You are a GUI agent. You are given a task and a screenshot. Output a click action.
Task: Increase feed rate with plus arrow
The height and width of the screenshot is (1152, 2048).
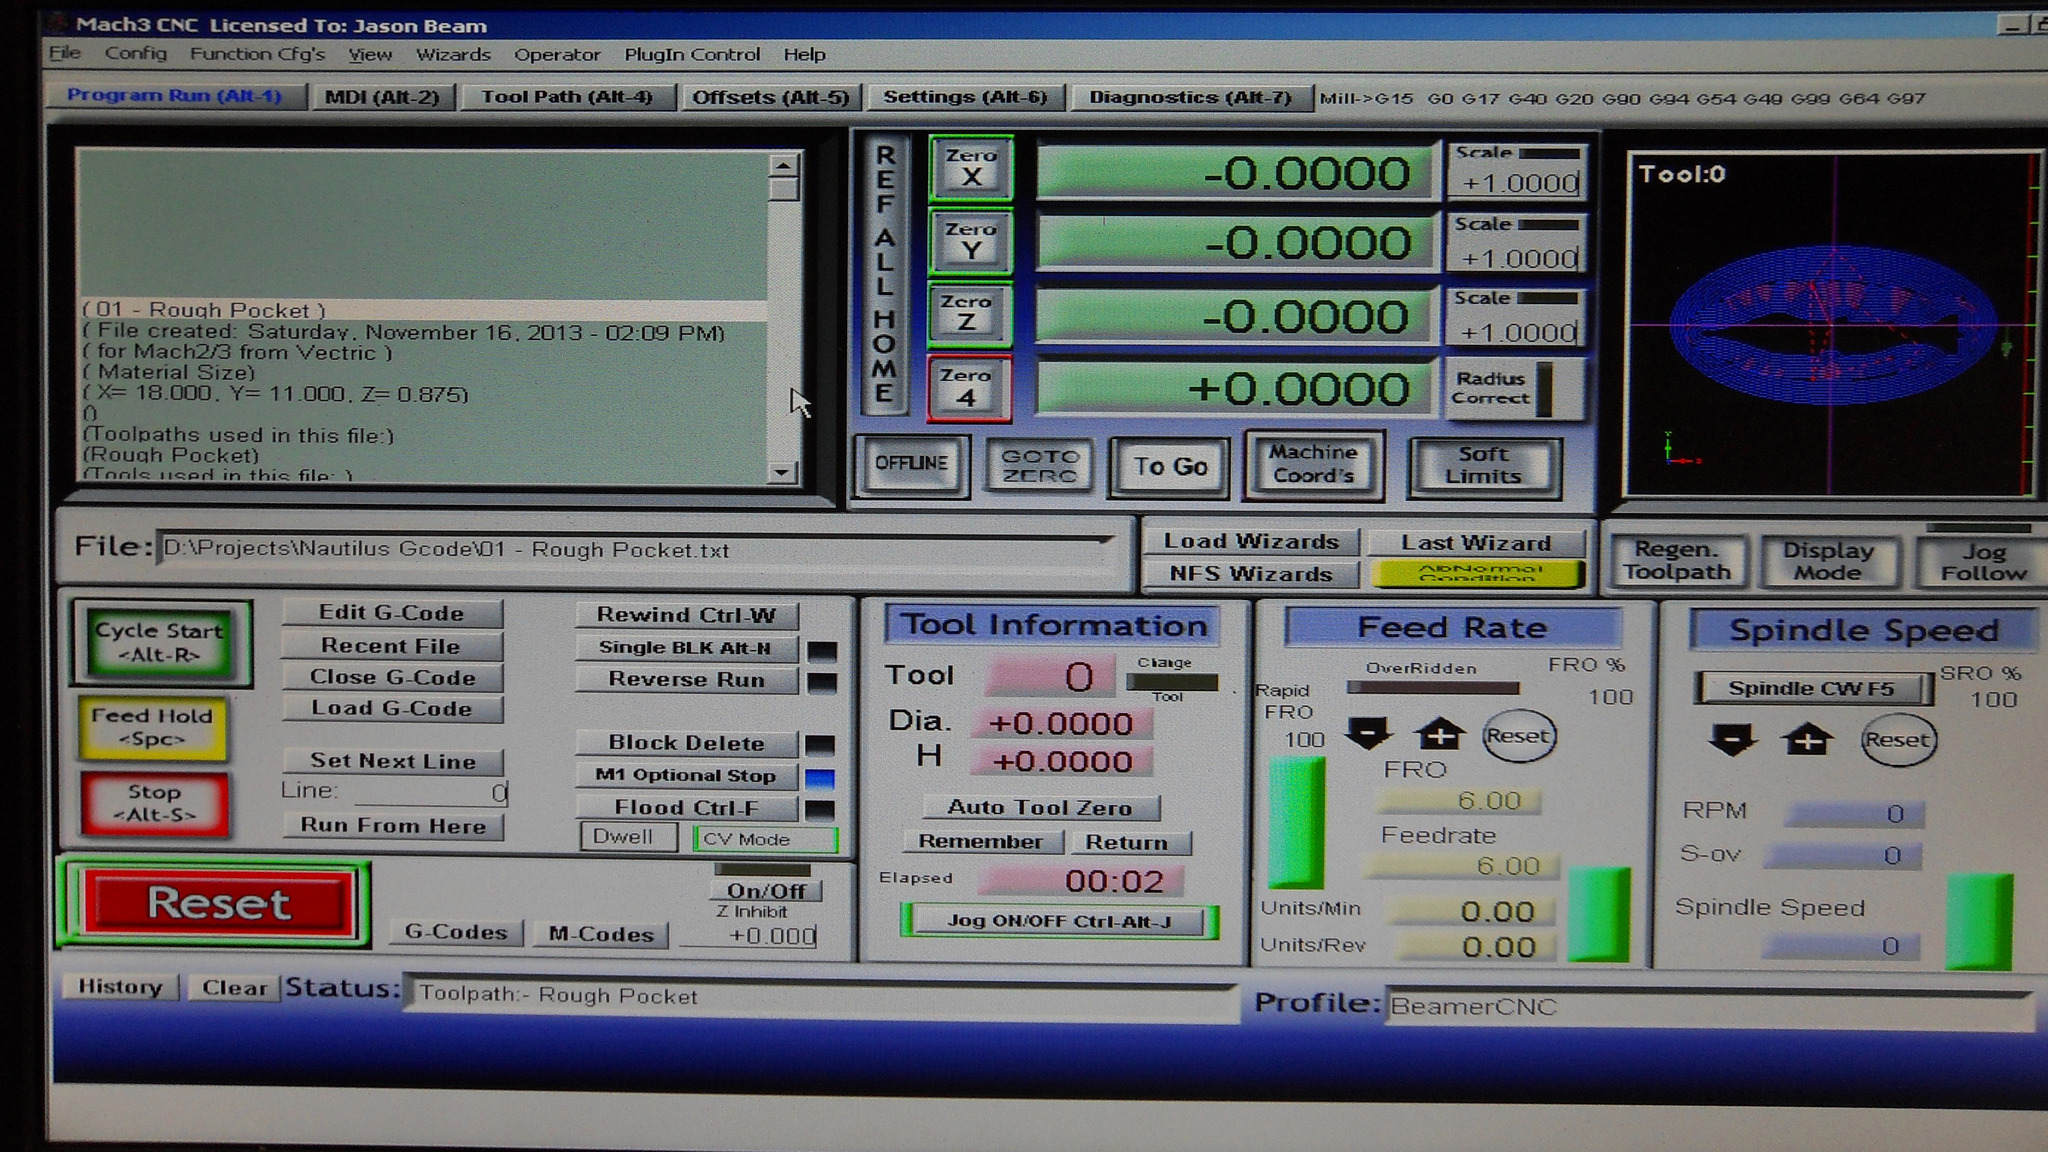click(x=1438, y=736)
